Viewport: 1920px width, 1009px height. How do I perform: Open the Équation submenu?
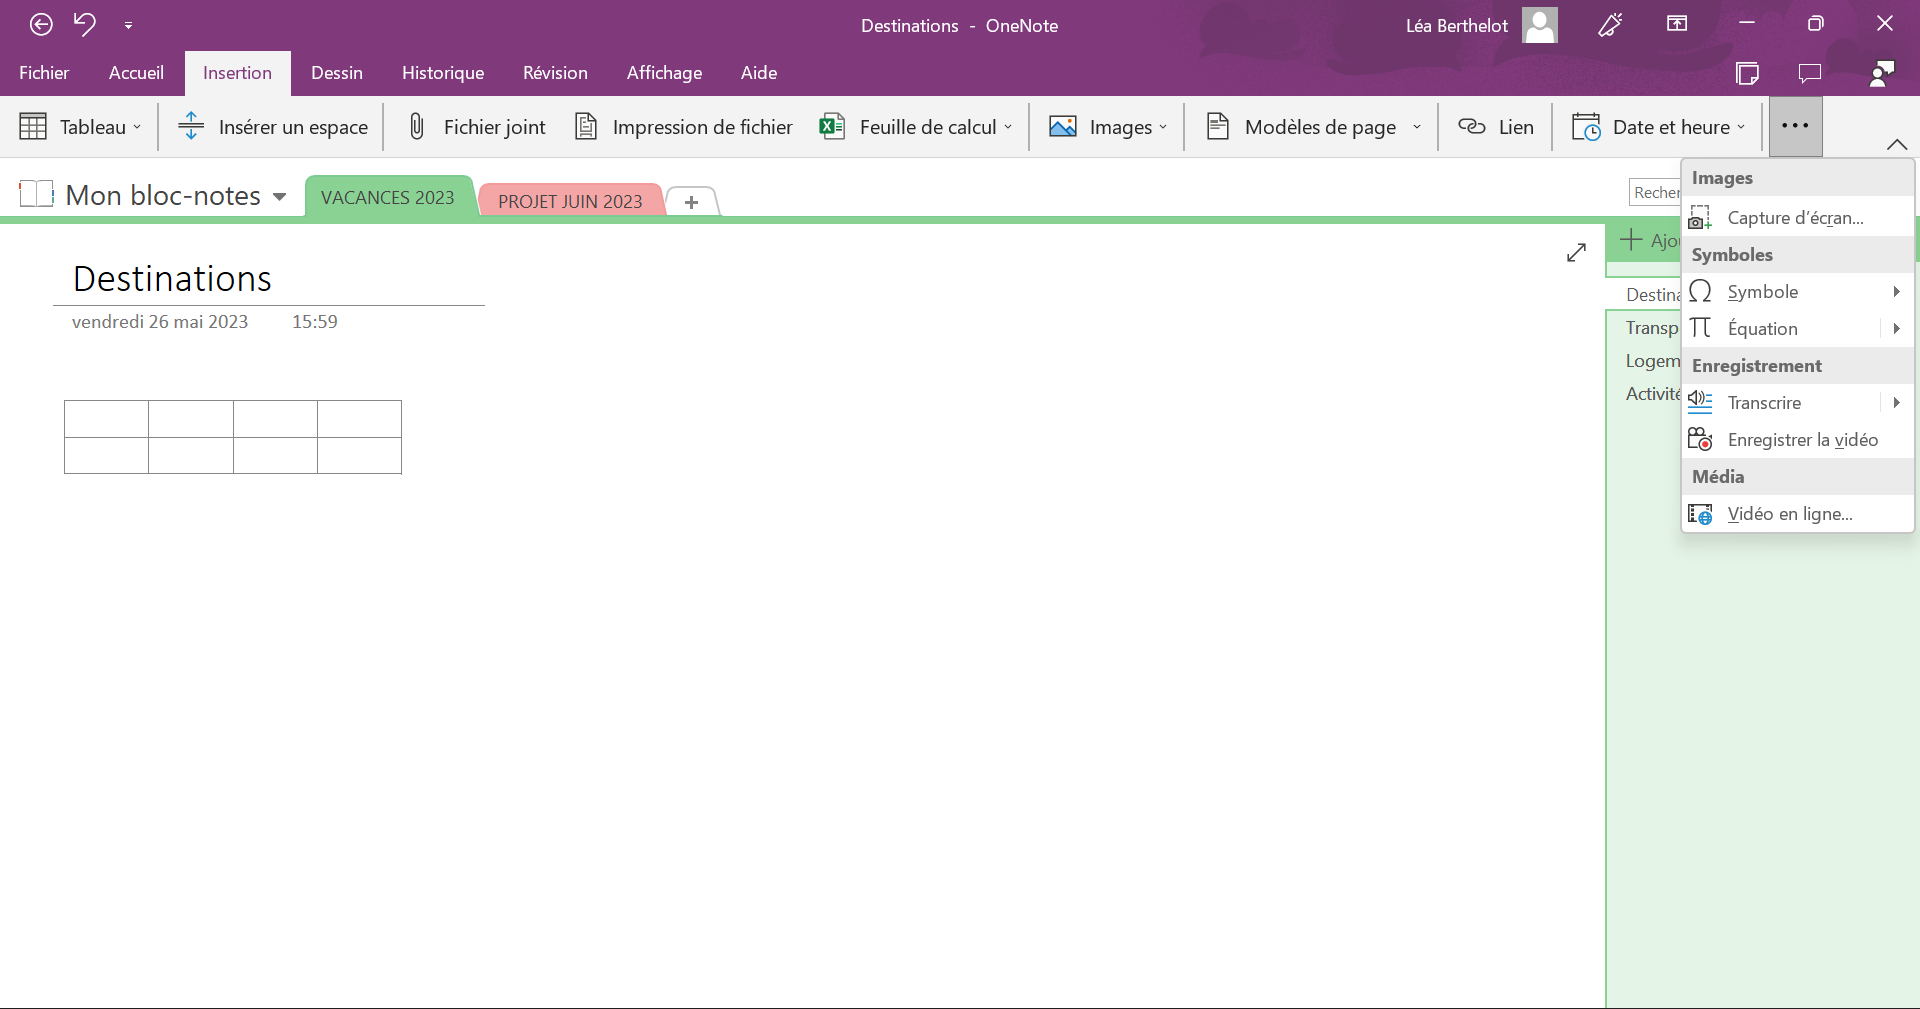[x=1797, y=329]
